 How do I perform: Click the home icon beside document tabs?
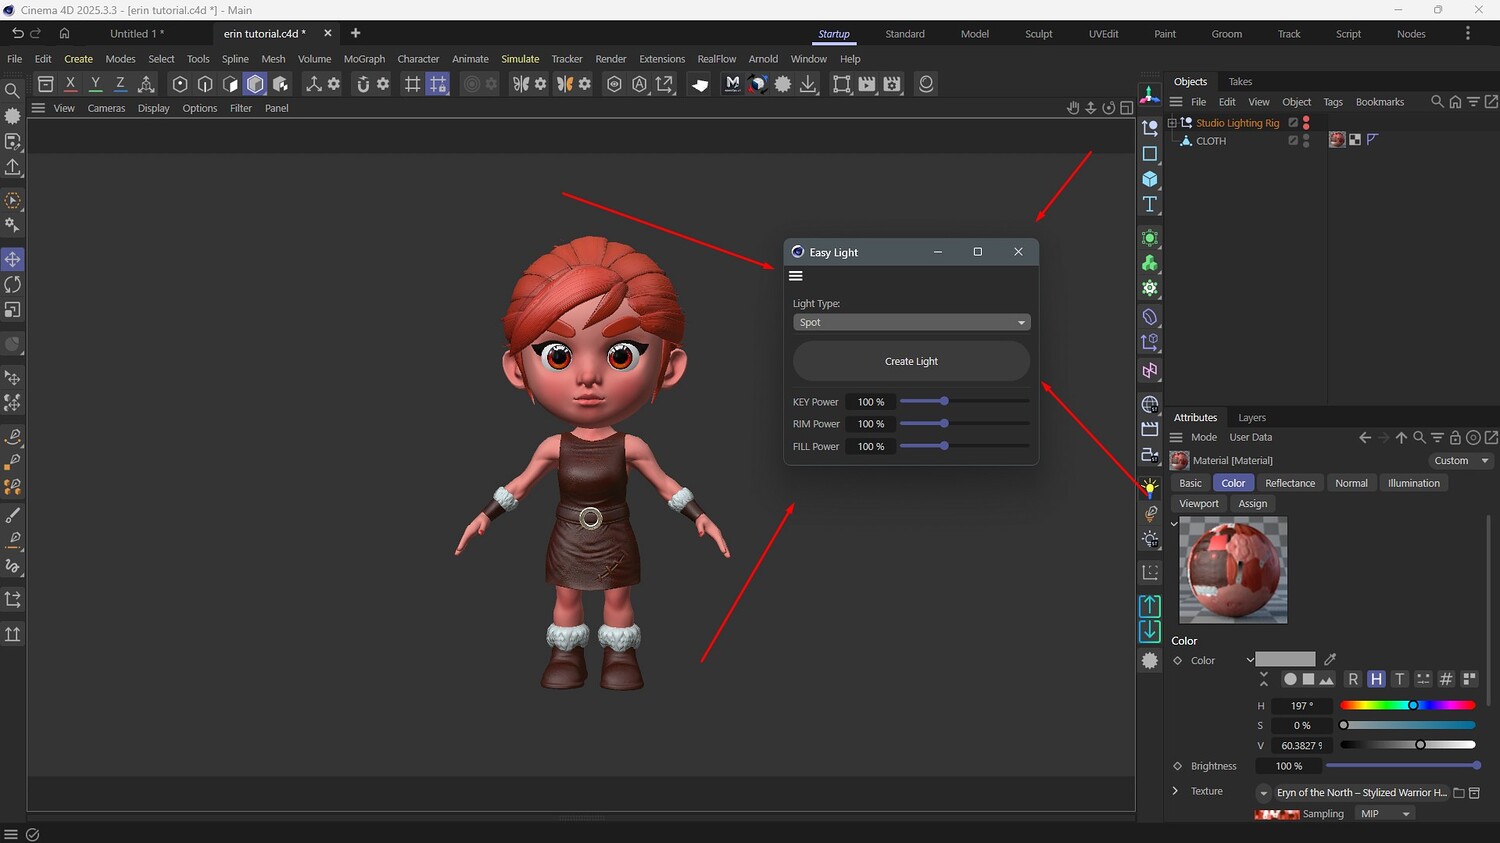coord(64,34)
